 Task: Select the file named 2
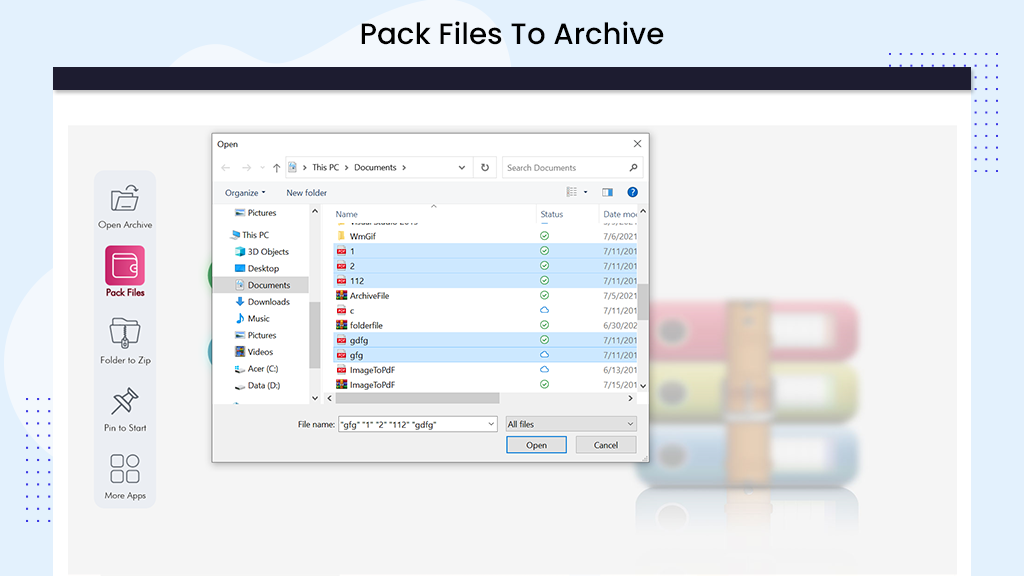click(486, 266)
